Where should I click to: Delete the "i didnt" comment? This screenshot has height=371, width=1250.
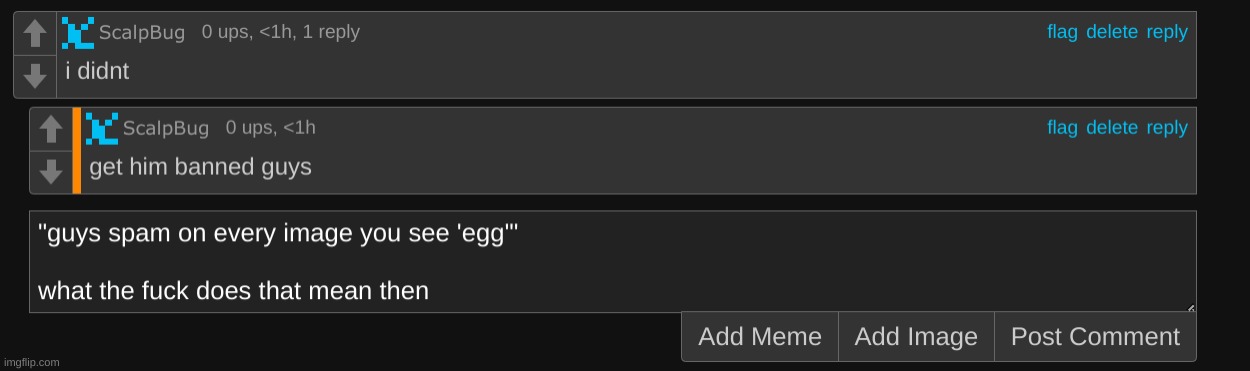(x=1112, y=32)
